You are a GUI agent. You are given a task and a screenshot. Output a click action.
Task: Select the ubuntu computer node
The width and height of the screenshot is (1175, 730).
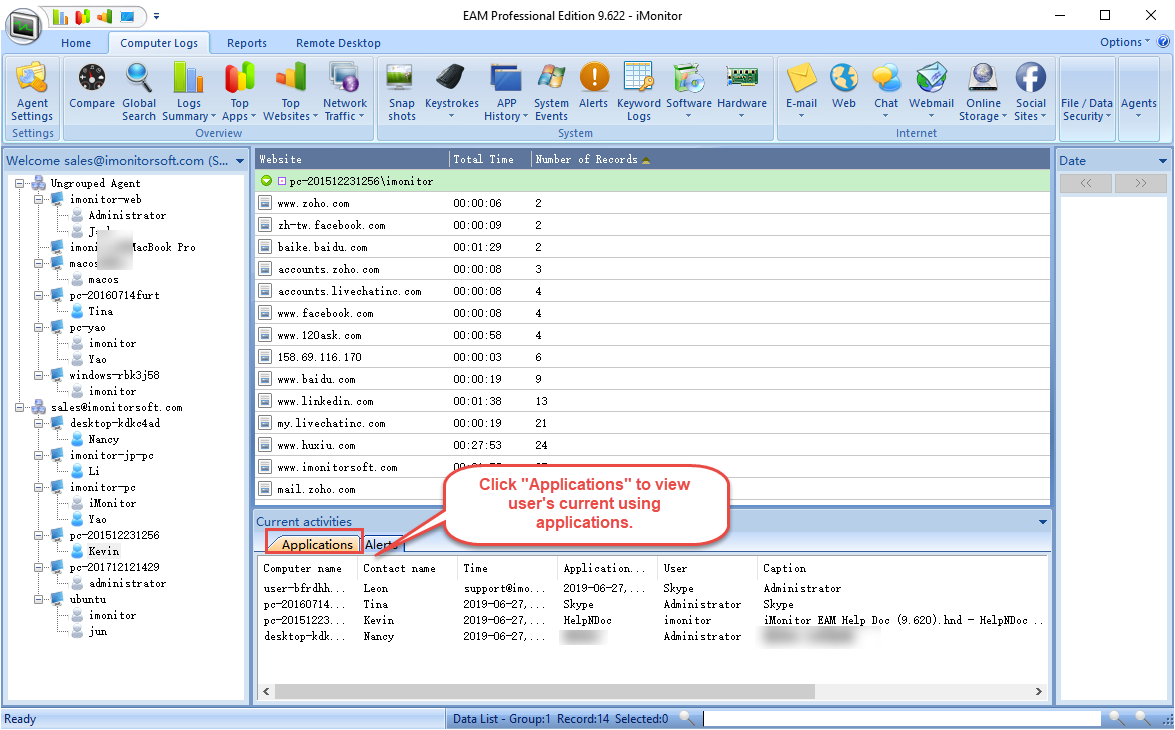pyautogui.click(x=88, y=599)
